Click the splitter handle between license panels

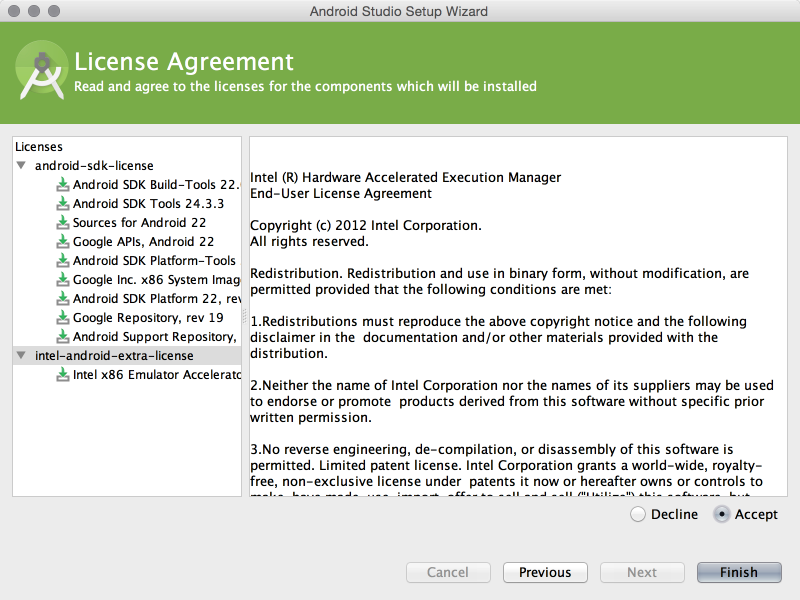coord(245,316)
